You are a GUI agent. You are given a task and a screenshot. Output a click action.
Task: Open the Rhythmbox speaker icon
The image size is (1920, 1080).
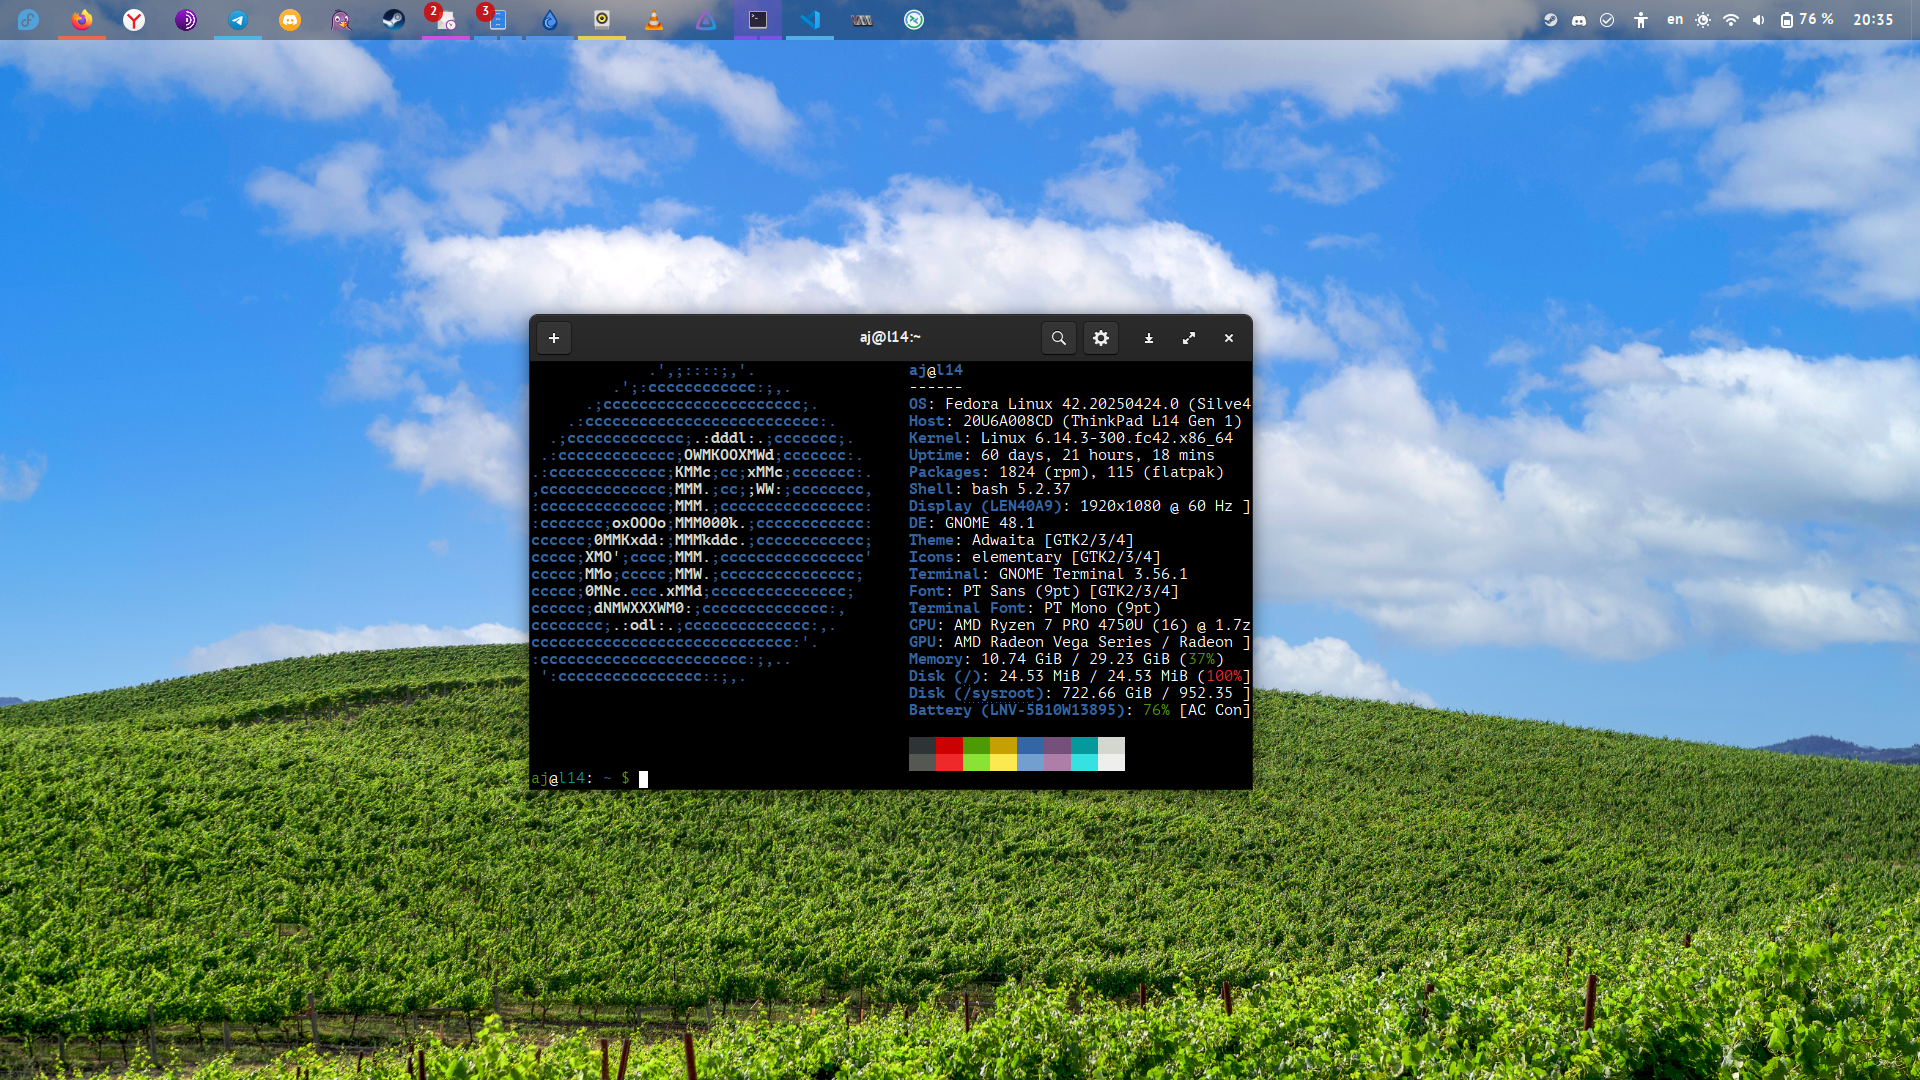pyautogui.click(x=602, y=20)
